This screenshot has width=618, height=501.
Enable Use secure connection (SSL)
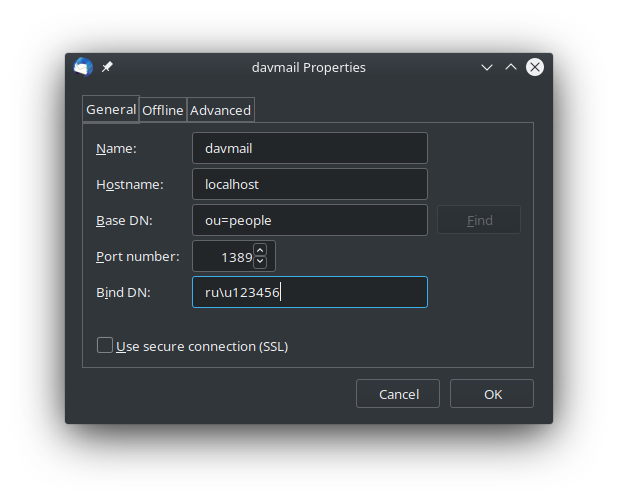(105, 346)
